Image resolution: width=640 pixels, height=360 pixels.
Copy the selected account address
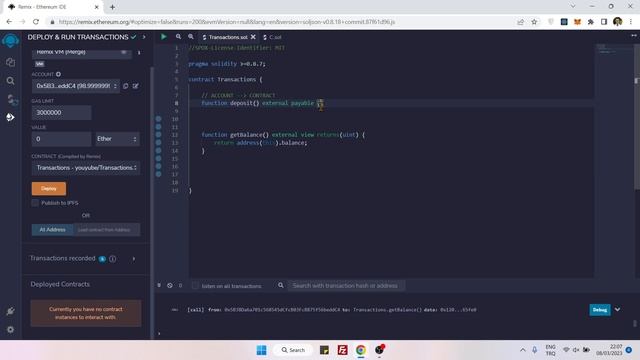[x=126, y=86]
